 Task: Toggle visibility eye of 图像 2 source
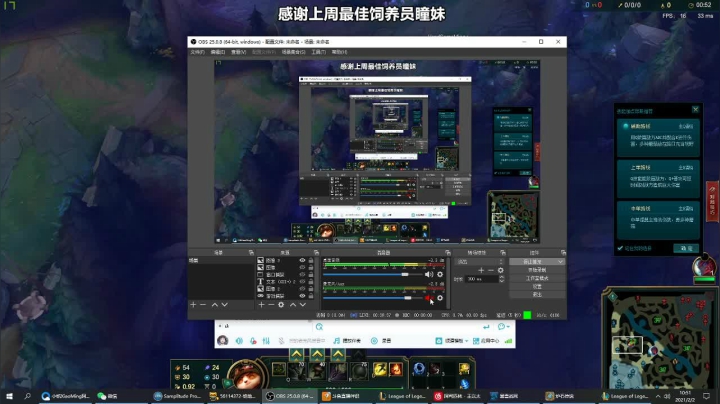click(x=302, y=289)
